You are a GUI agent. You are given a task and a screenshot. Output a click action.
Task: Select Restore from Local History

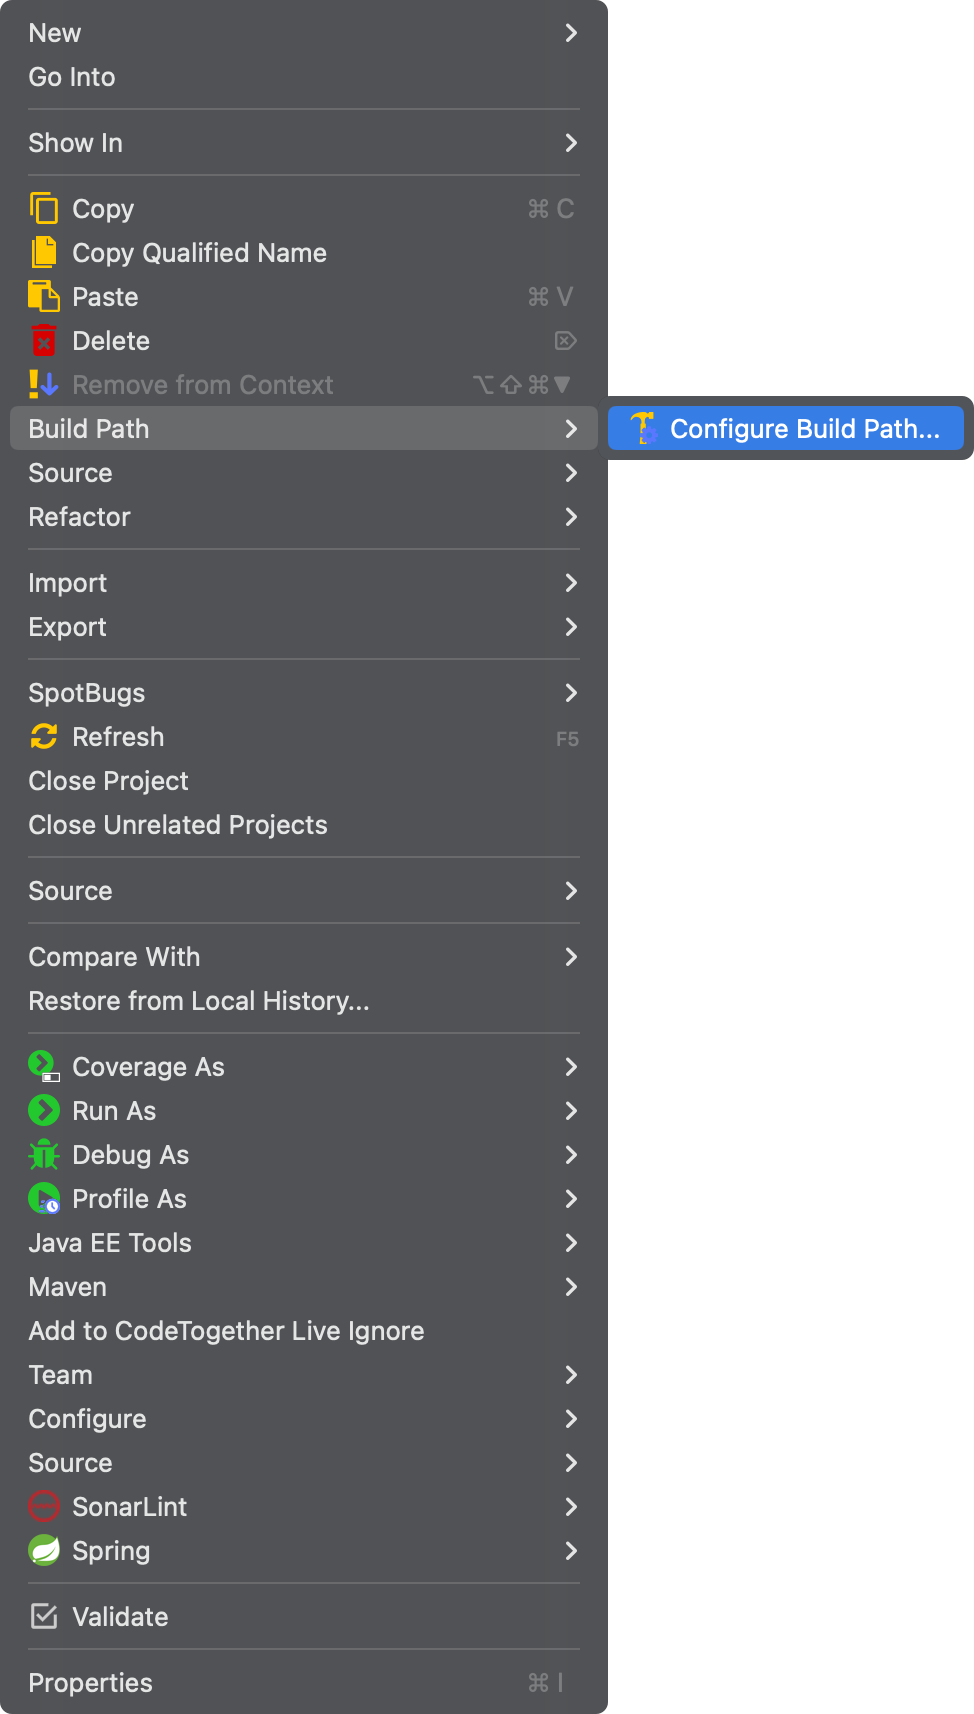199,1001
